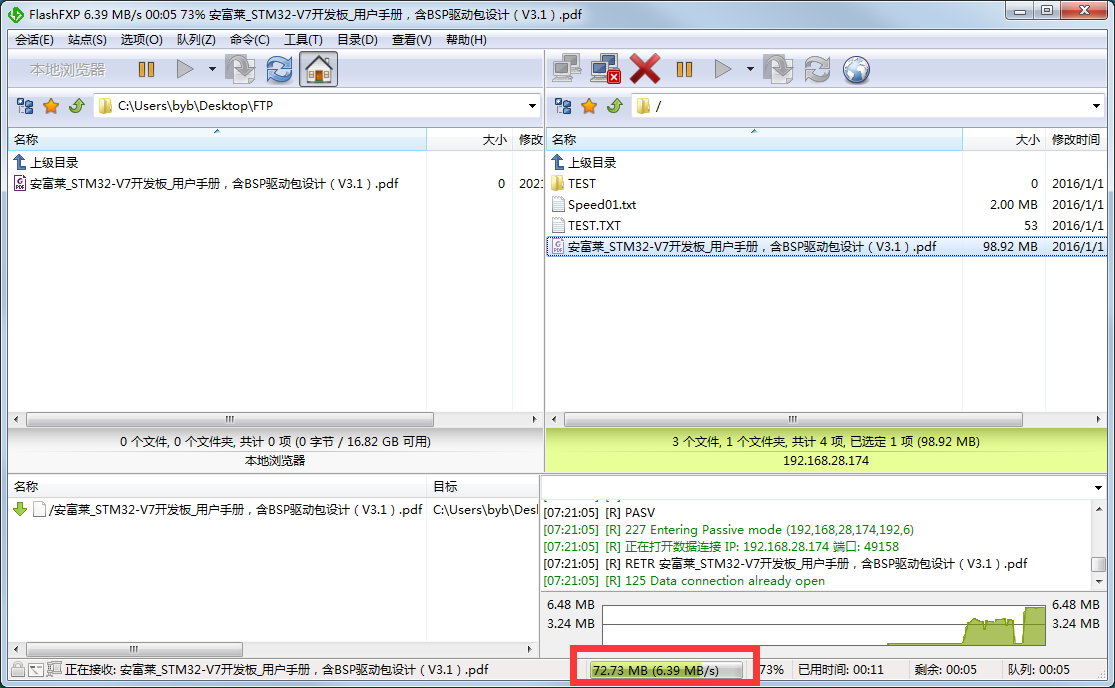
Task: Go up one level with the remote green arrow
Action: coord(615,106)
